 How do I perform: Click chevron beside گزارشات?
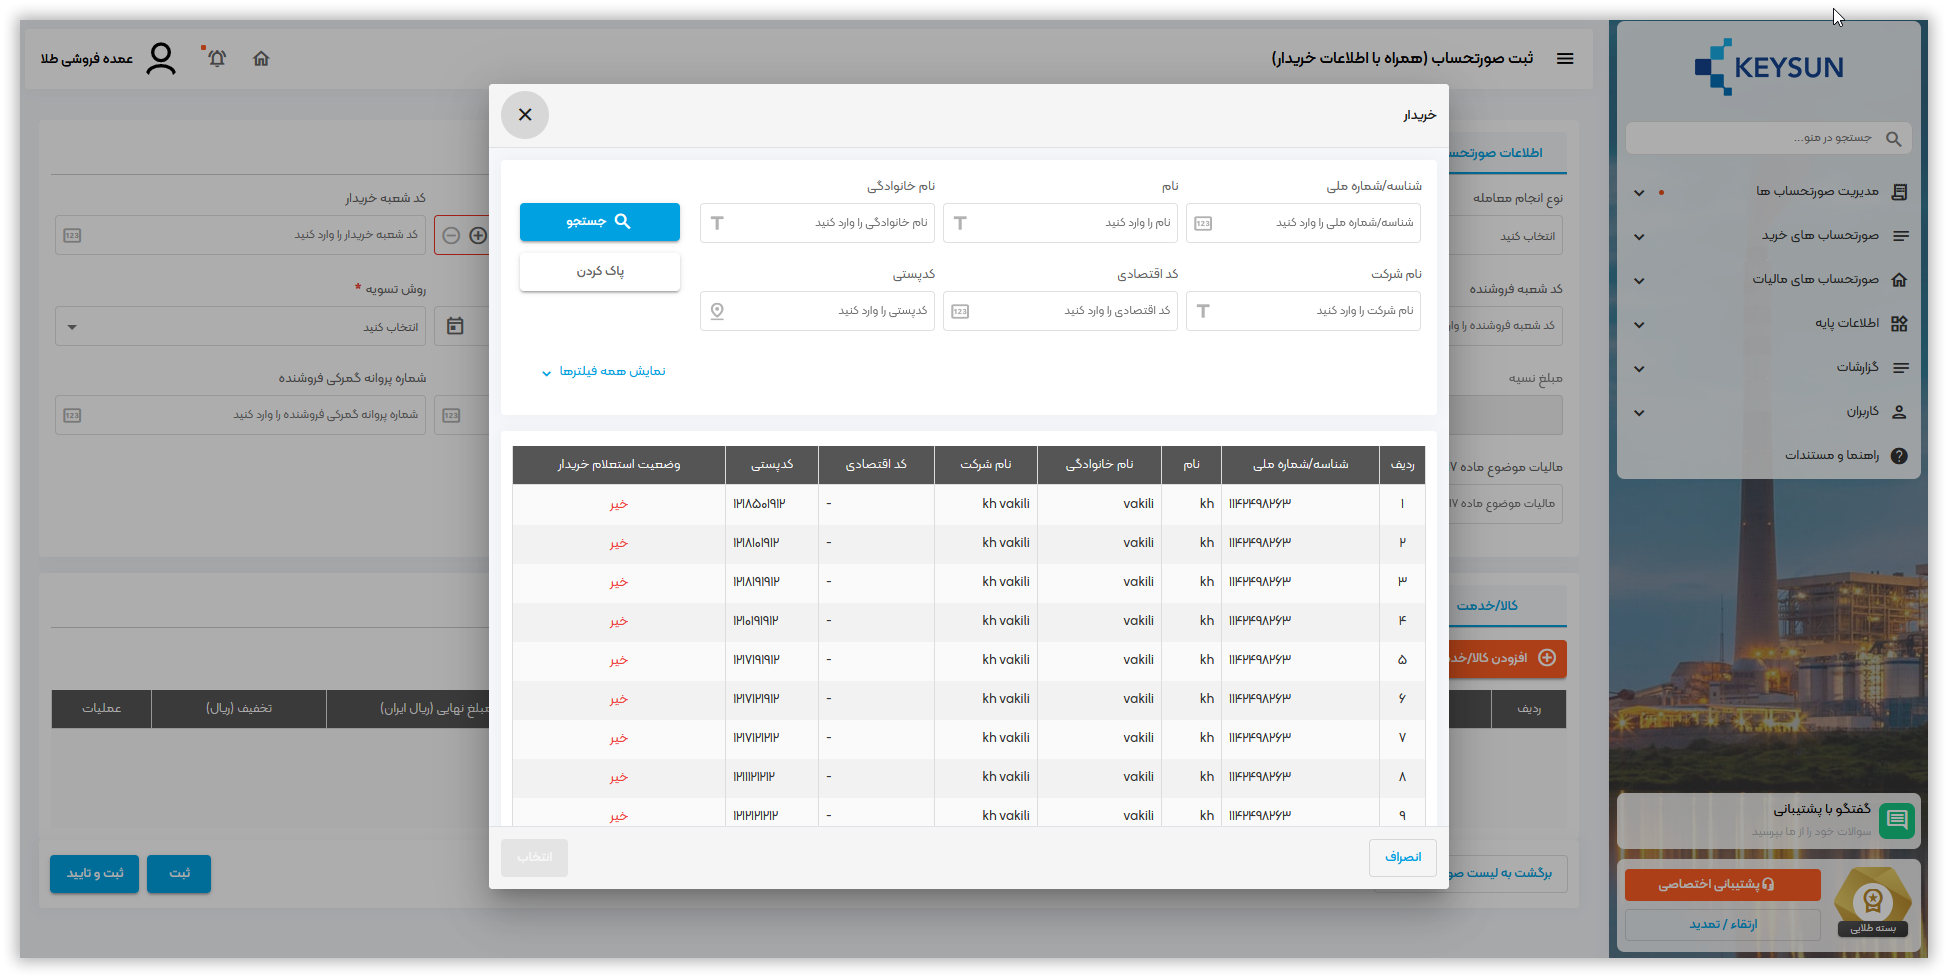[x=1639, y=369]
